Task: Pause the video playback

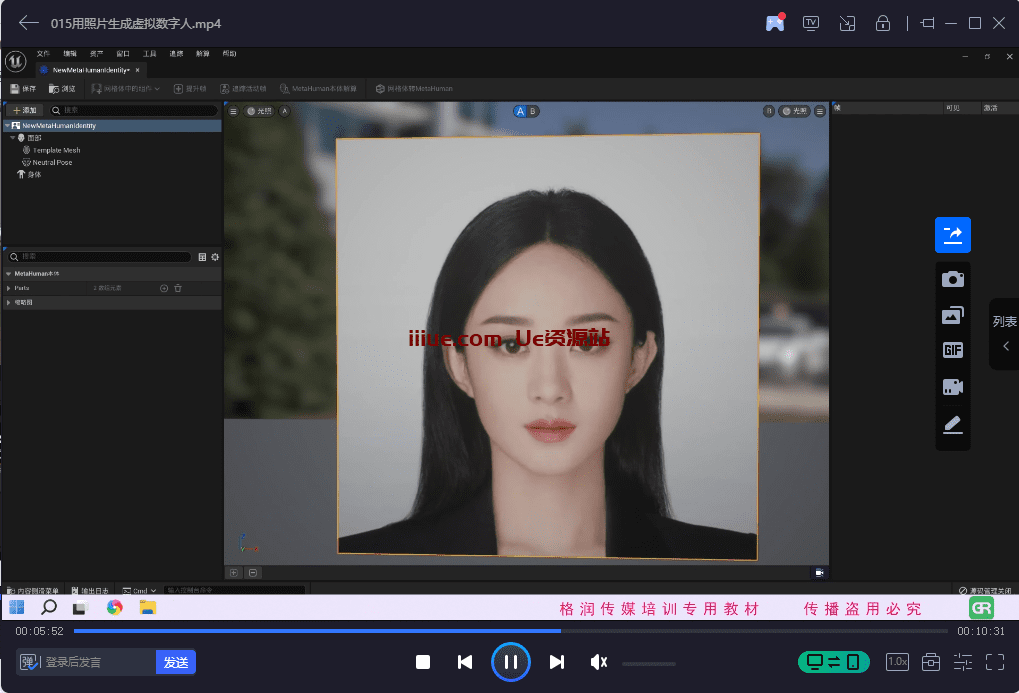Action: 510,662
